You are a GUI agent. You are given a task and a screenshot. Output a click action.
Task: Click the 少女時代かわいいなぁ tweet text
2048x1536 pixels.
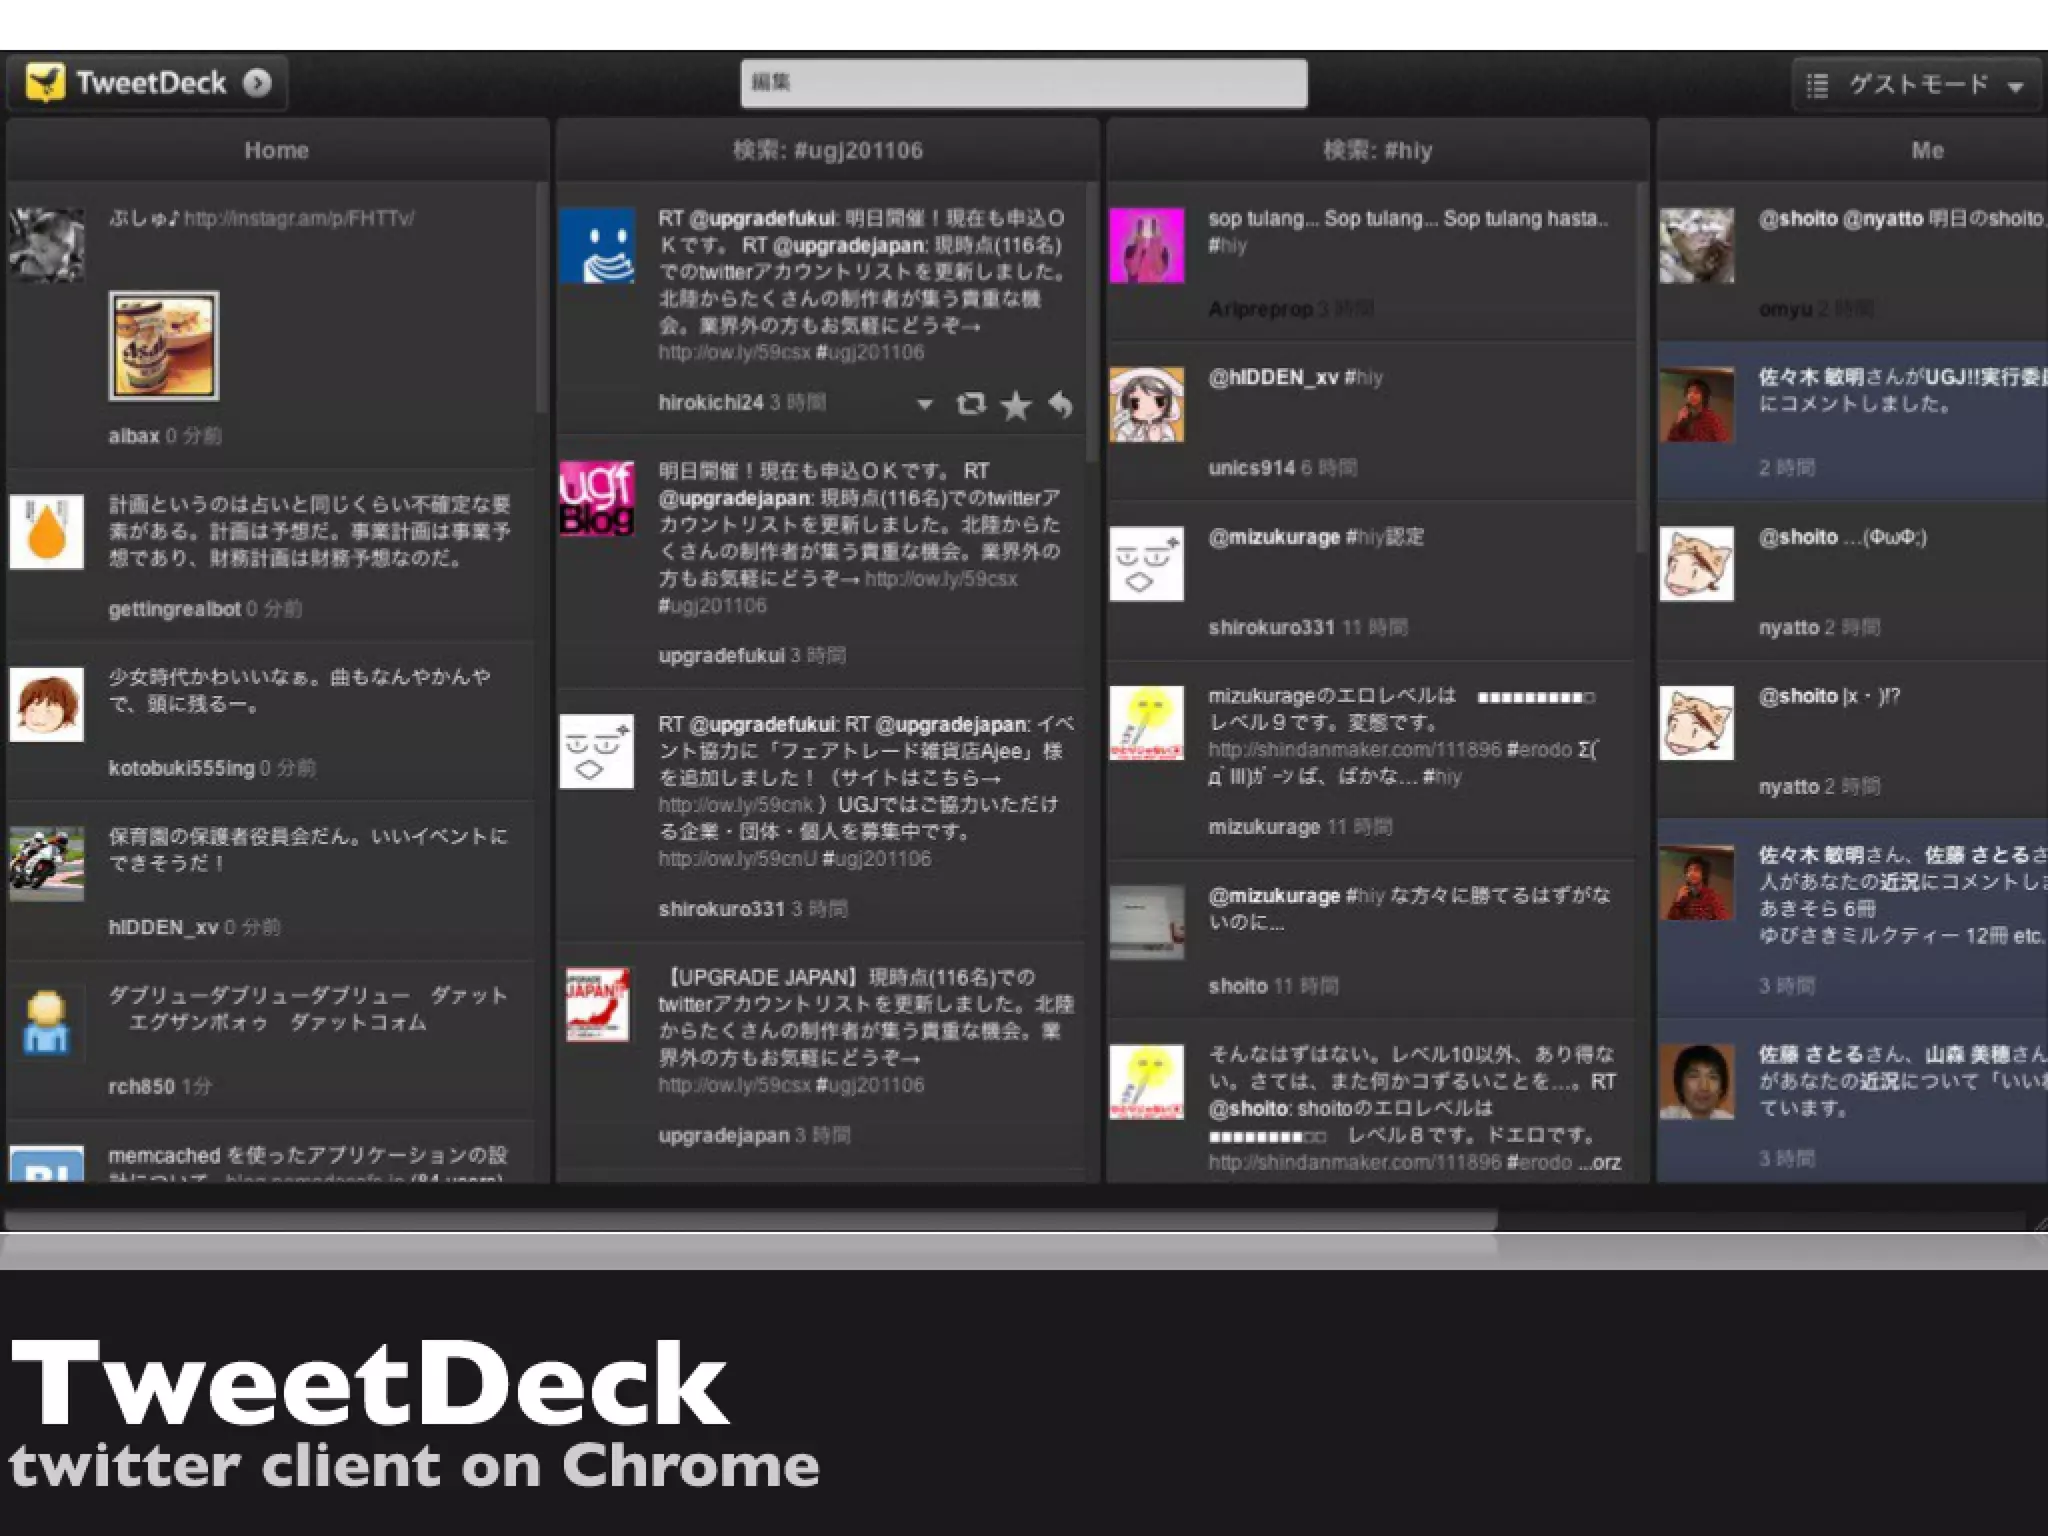299,690
